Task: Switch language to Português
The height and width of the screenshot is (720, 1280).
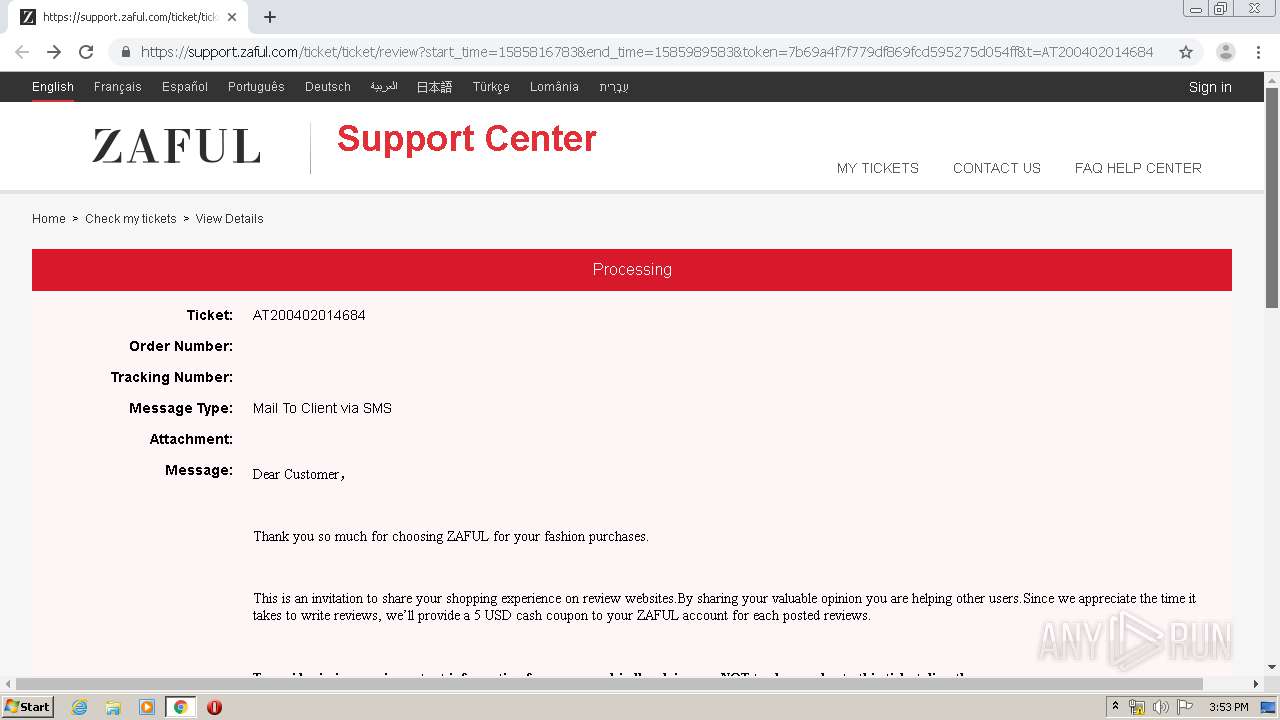Action: [256, 87]
